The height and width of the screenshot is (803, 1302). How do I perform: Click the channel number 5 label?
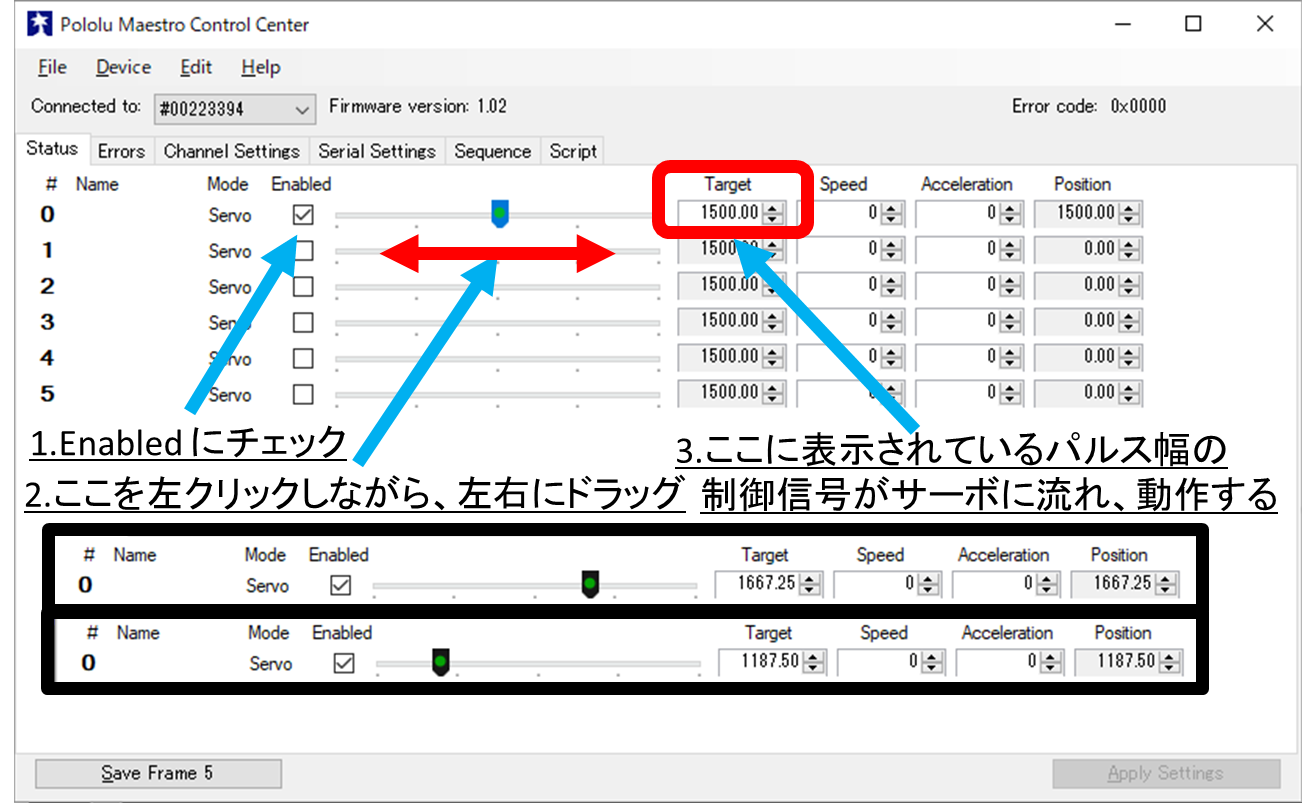pyautogui.click(x=48, y=394)
